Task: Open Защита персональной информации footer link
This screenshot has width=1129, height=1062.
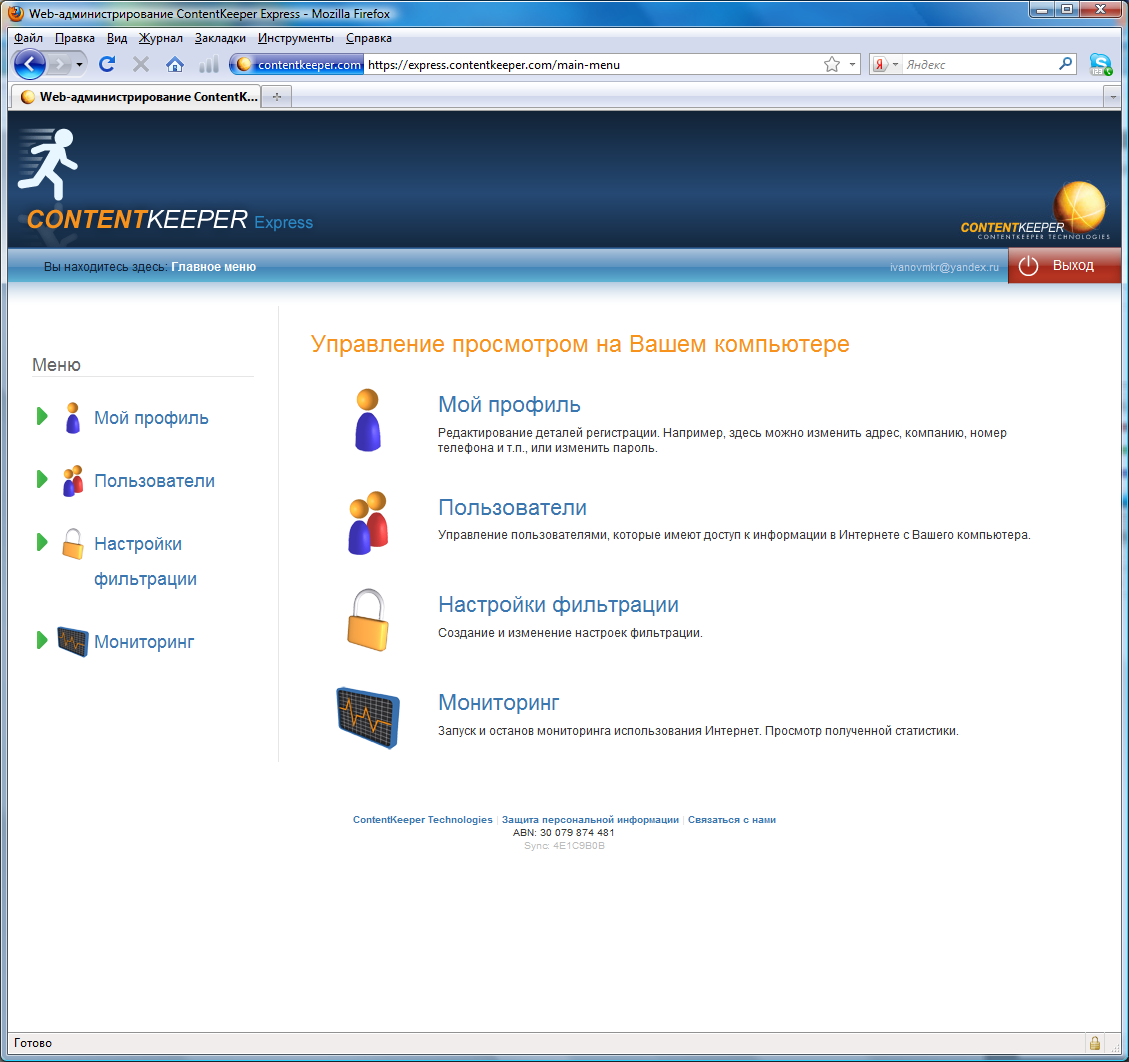Action: click(590, 819)
